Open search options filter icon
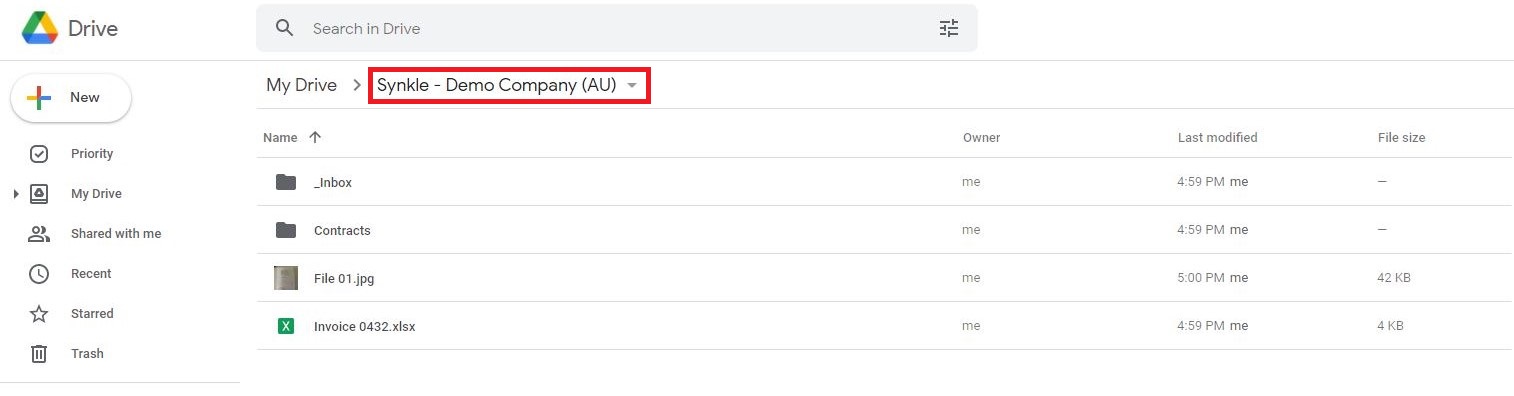The image size is (1514, 396). (x=949, y=28)
